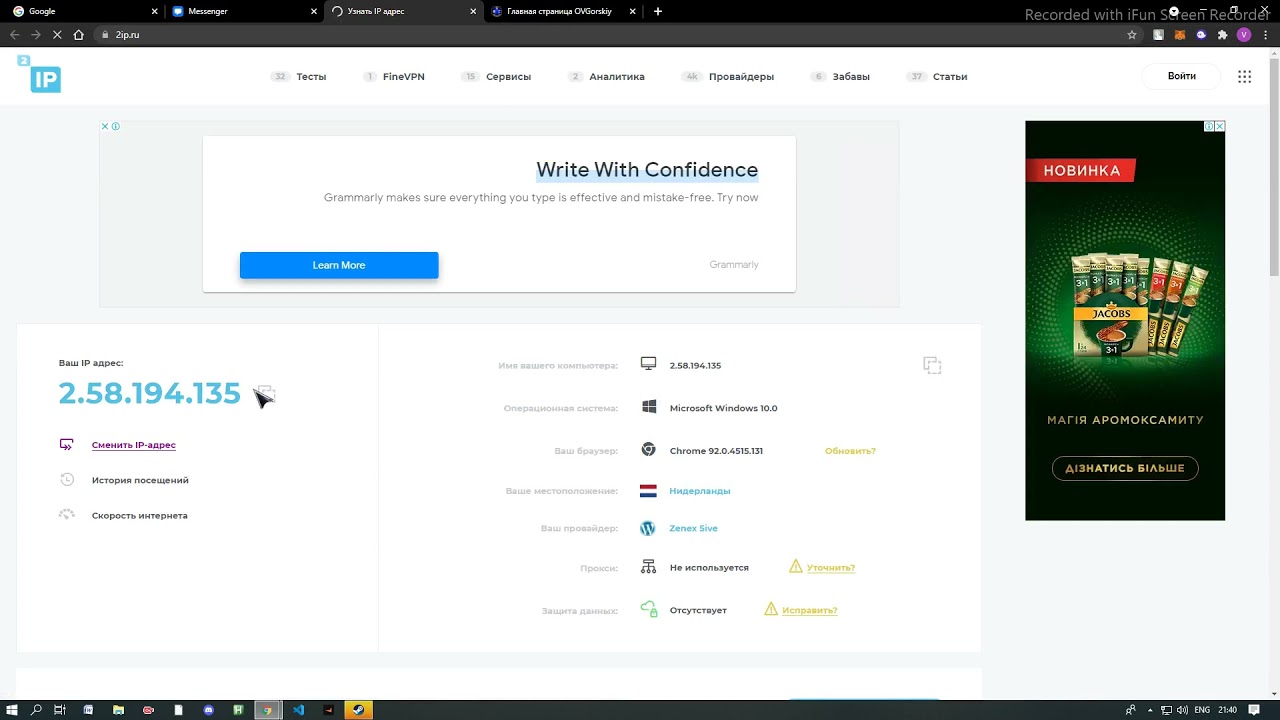The image size is (1280, 720).
Task: Open Скорость интернета
Action: click(139, 515)
